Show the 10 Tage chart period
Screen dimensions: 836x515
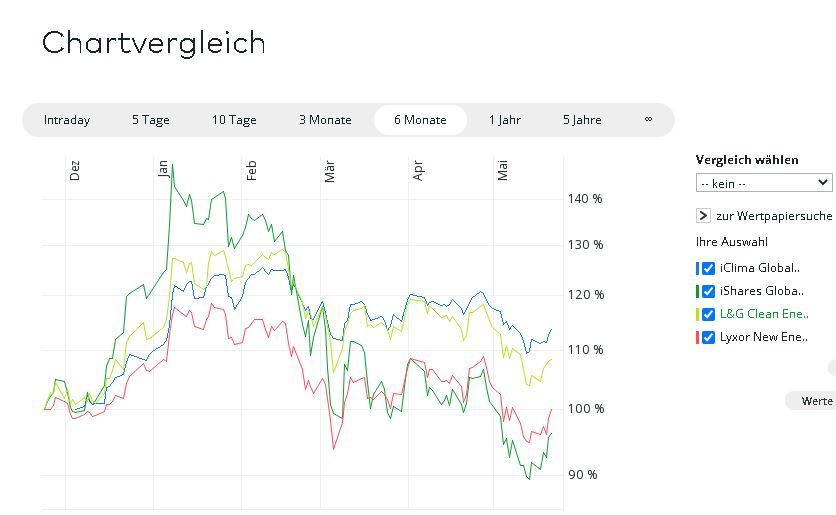pyautogui.click(x=234, y=120)
